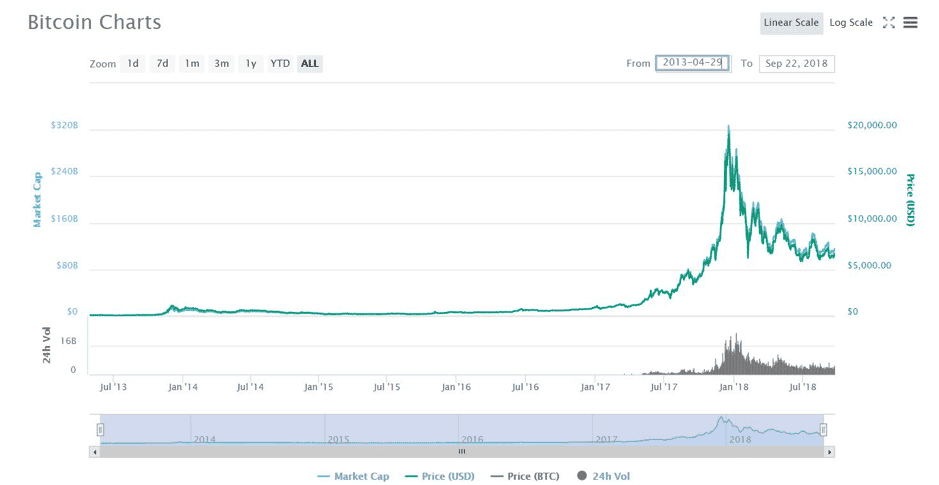
Task: Click the 2016 navigator year label
Action: click(472, 439)
